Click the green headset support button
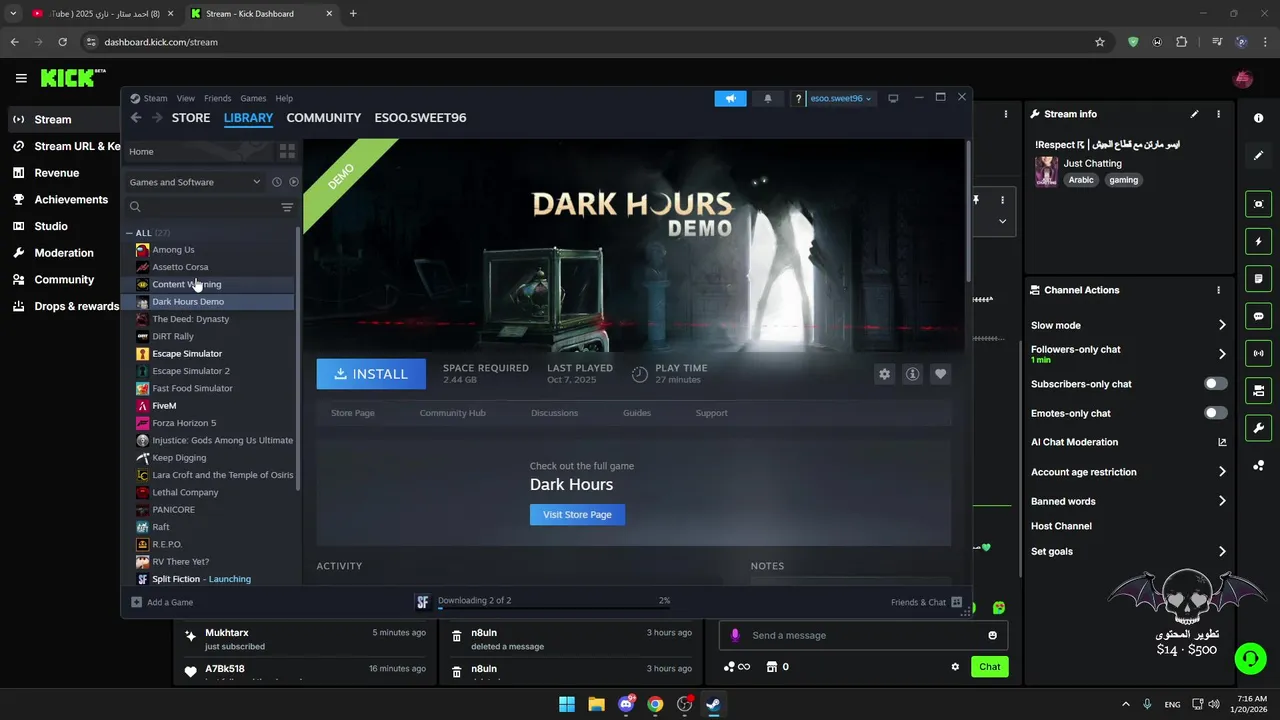 click(x=1250, y=658)
